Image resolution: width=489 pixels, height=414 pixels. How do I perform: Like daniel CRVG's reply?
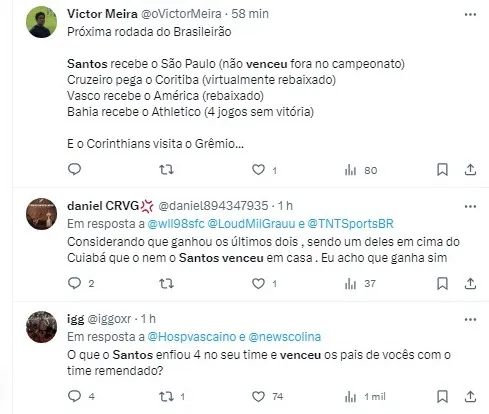tap(258, 284)
